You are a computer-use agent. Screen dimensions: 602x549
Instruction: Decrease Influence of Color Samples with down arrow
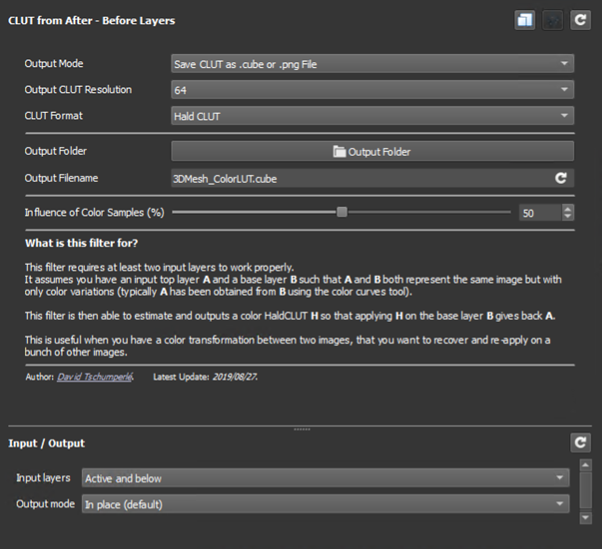(x=568, y=217)
